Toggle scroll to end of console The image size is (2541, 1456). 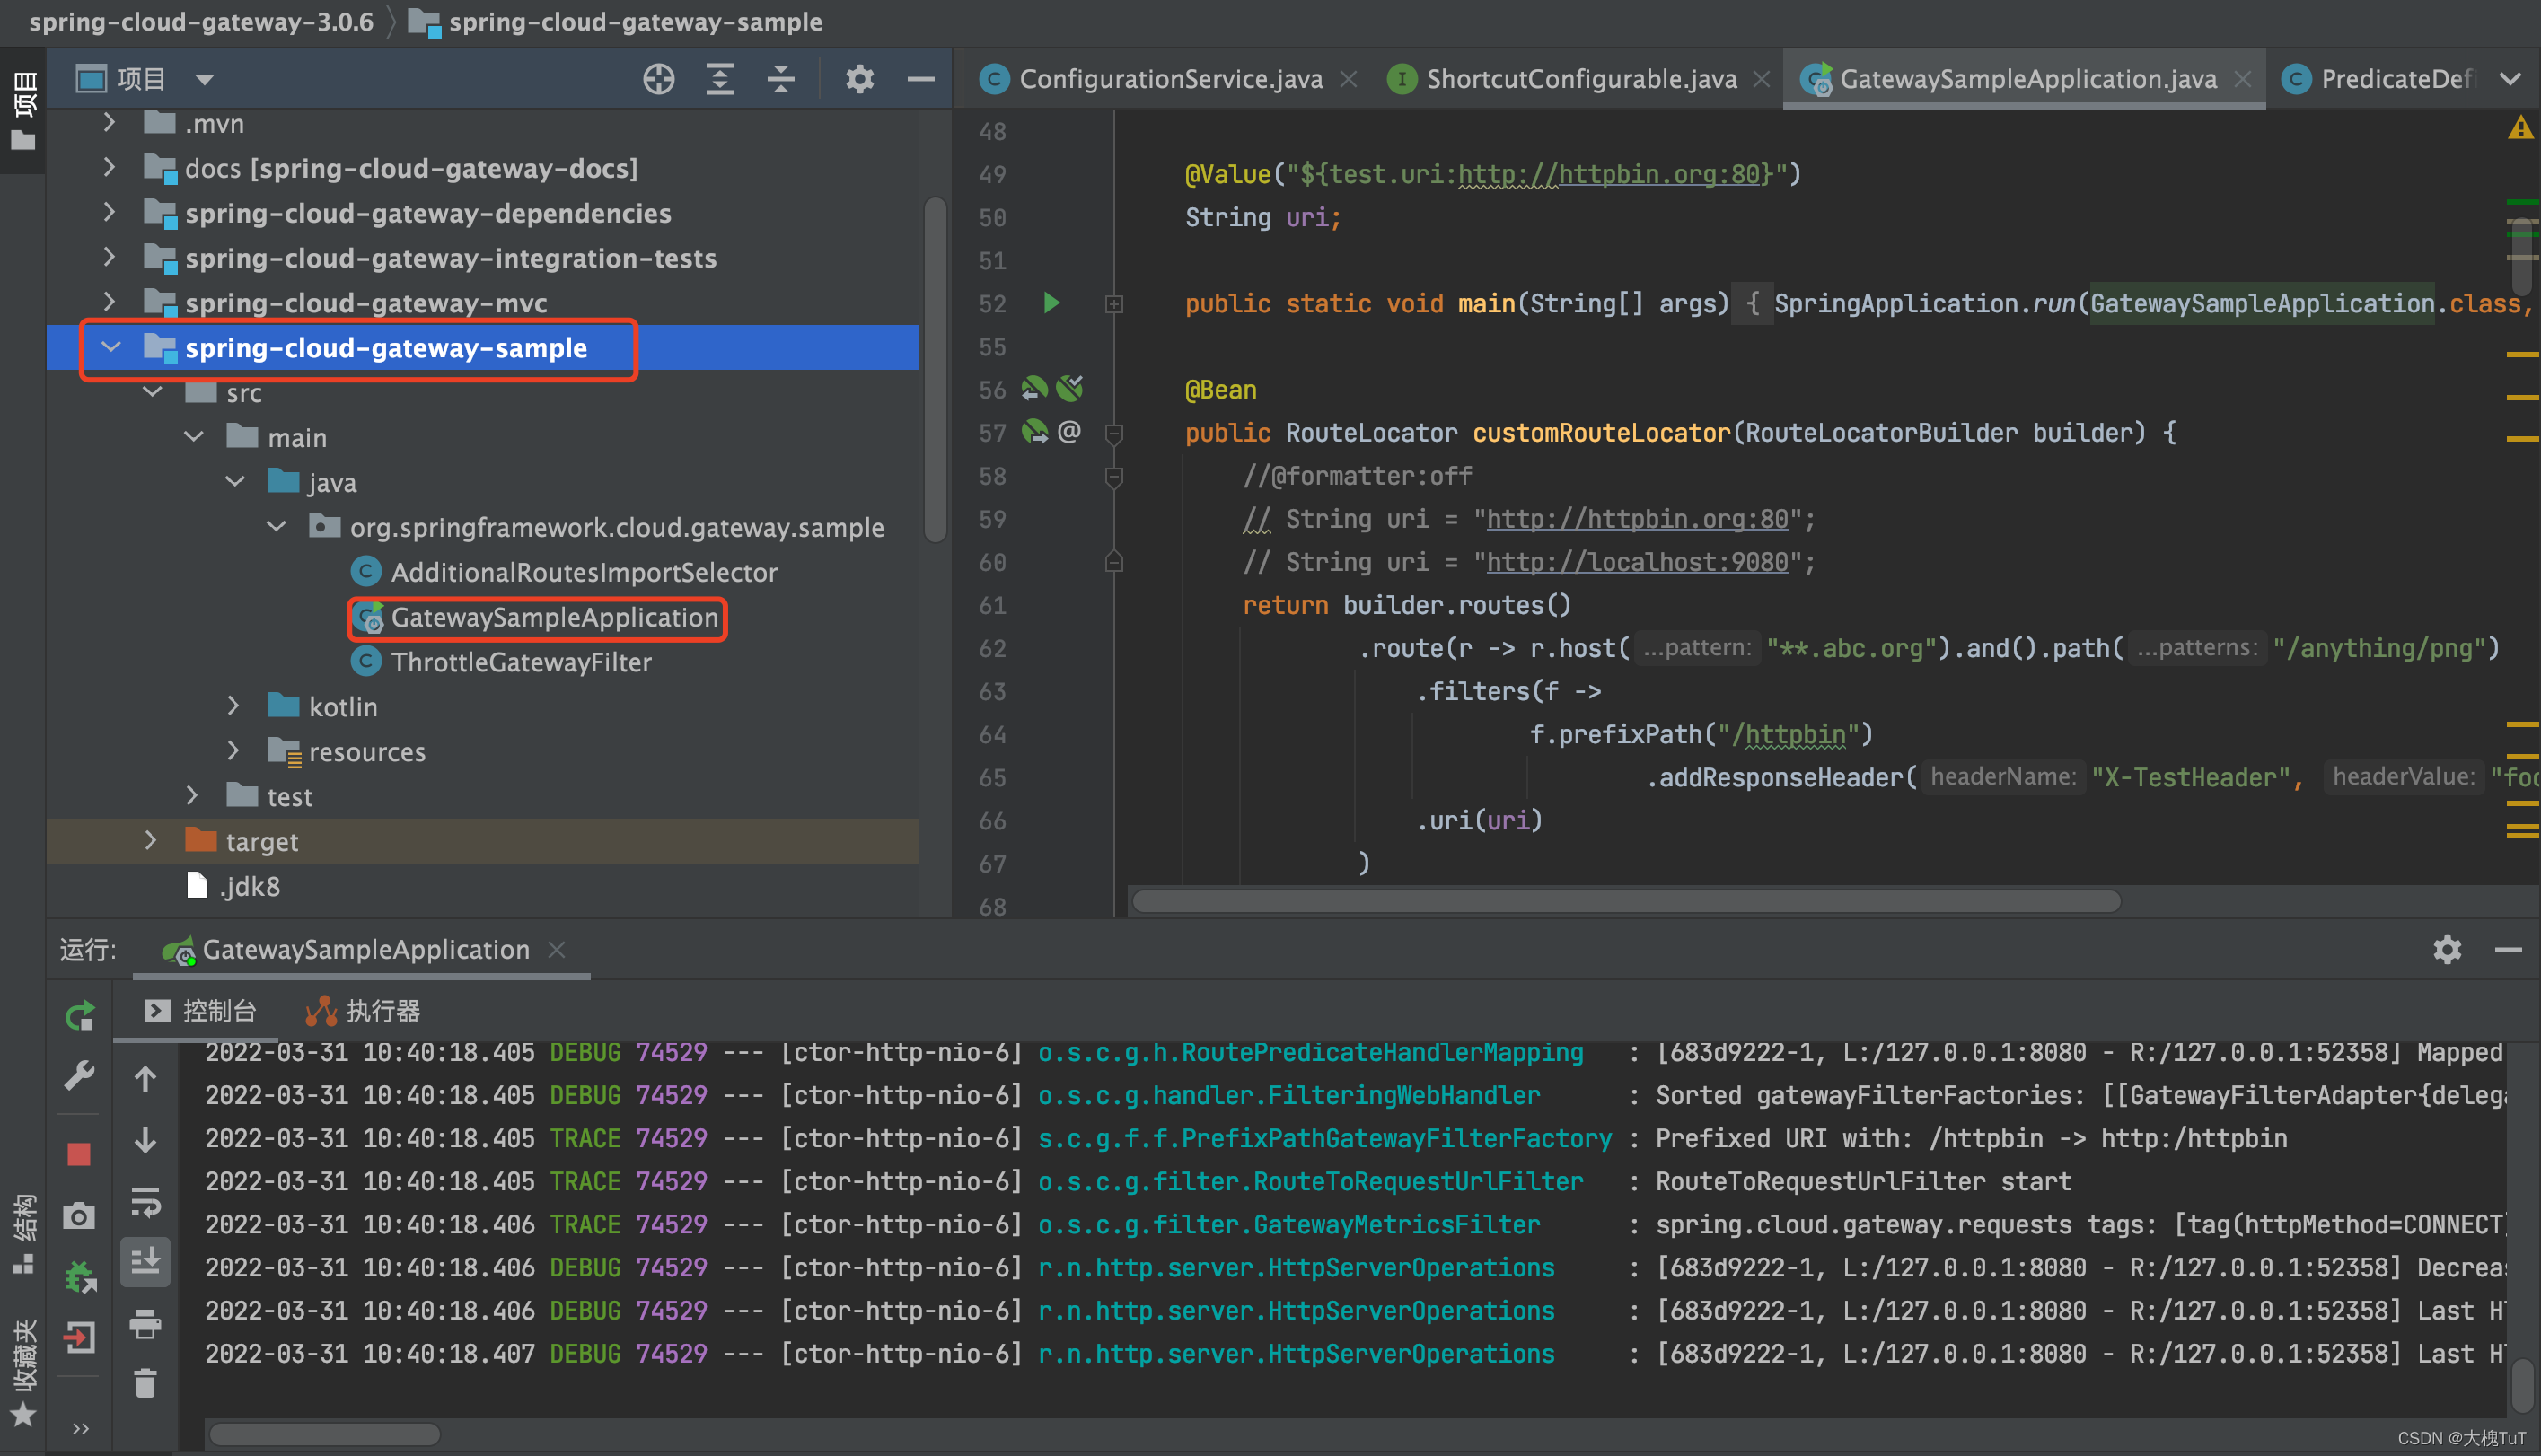(x=146, y=1262)
